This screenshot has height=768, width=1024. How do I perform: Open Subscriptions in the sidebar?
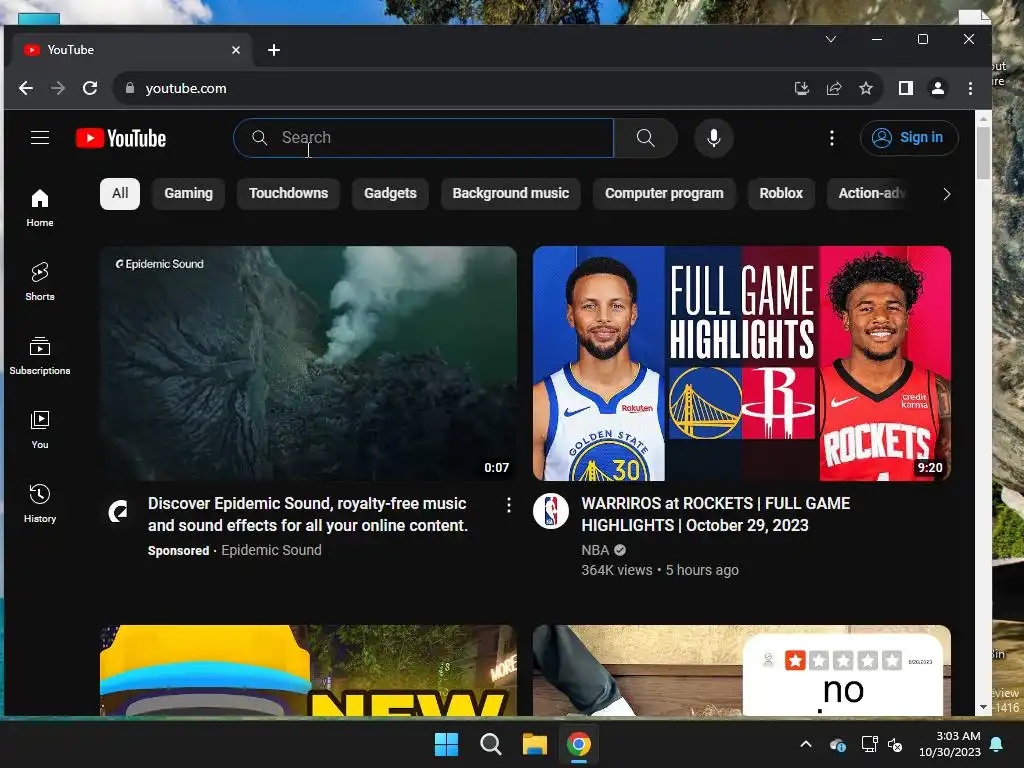pyautogui.click(x=40, y=356)
